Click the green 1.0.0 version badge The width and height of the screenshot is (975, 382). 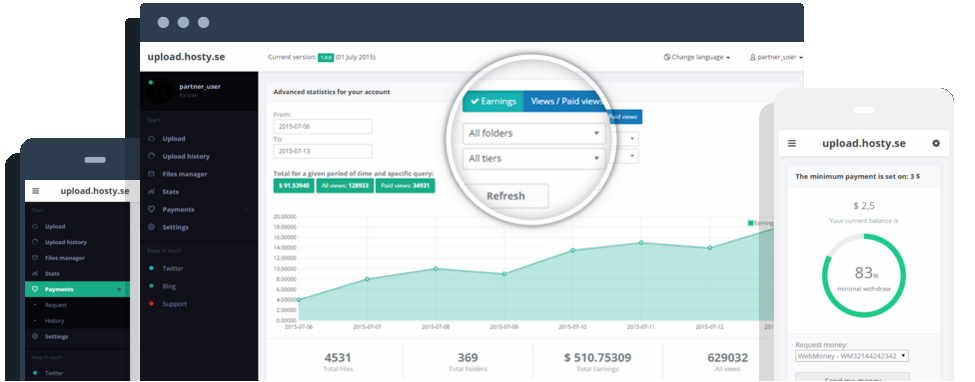coord(326,57)
